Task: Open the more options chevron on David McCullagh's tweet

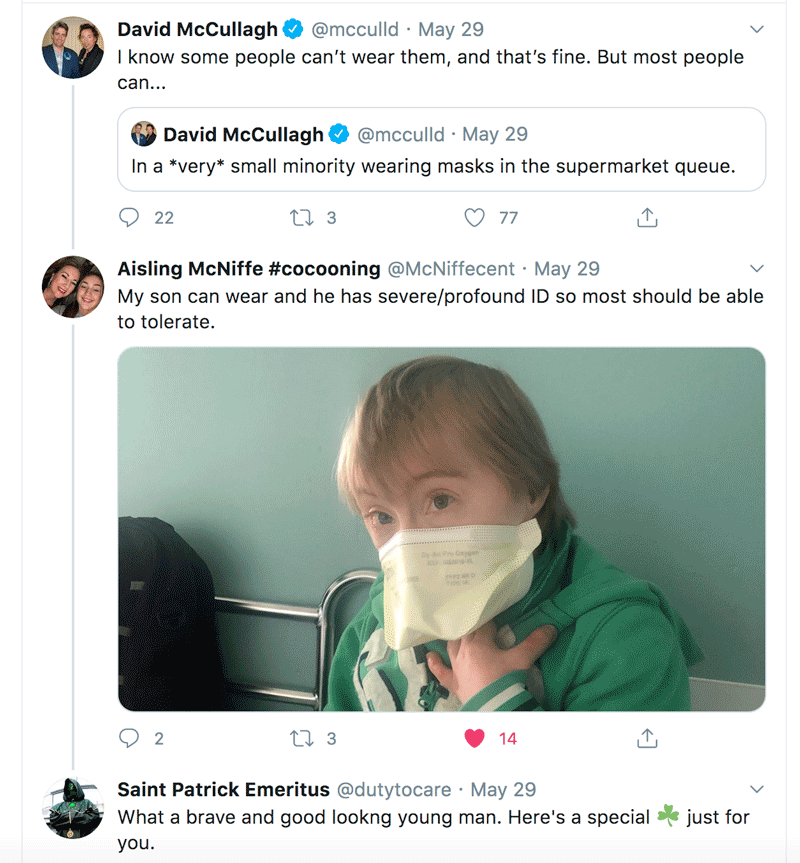Action: point(757,29)
